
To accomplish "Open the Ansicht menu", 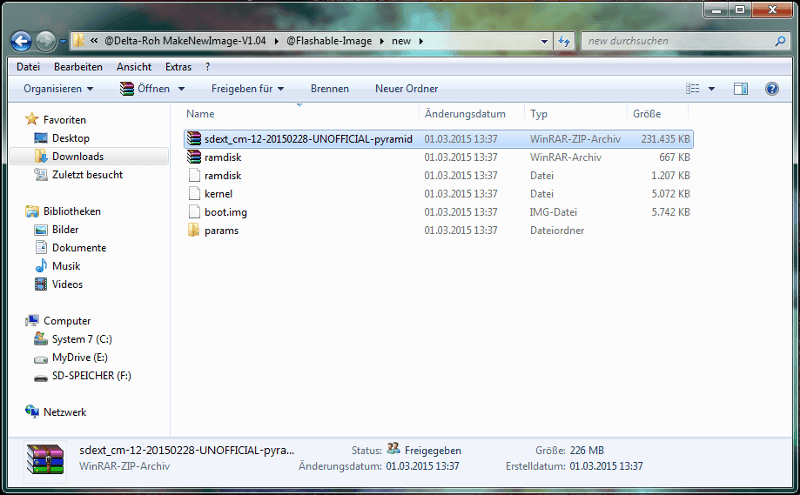I will 134,67.
